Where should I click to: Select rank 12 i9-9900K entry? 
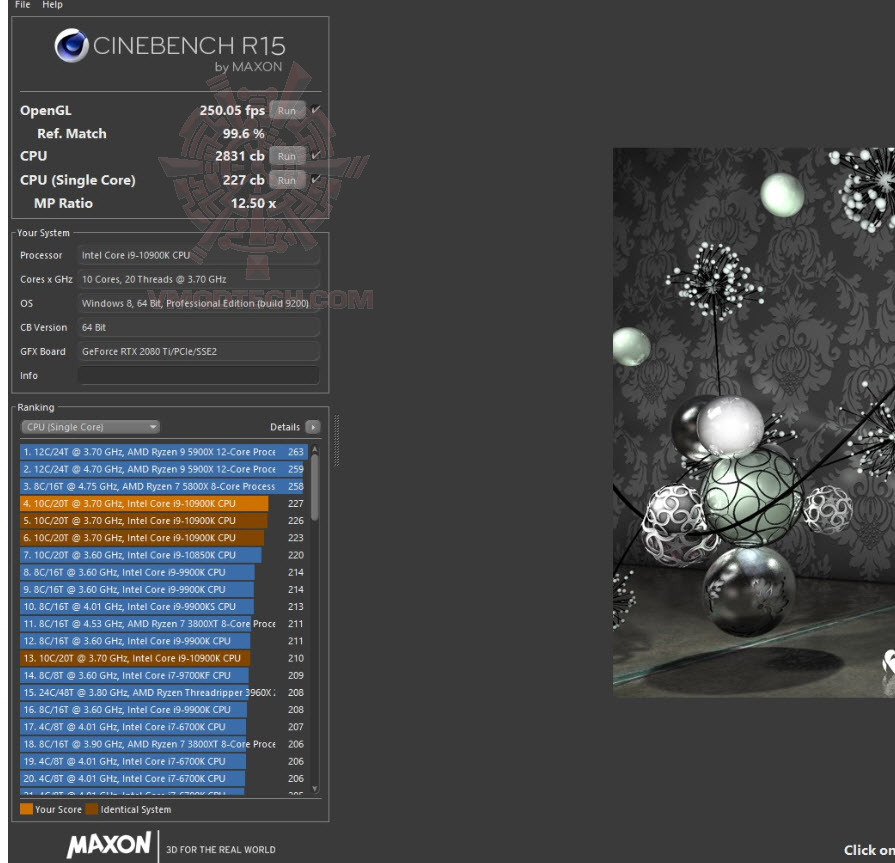(x=164, y=640)
